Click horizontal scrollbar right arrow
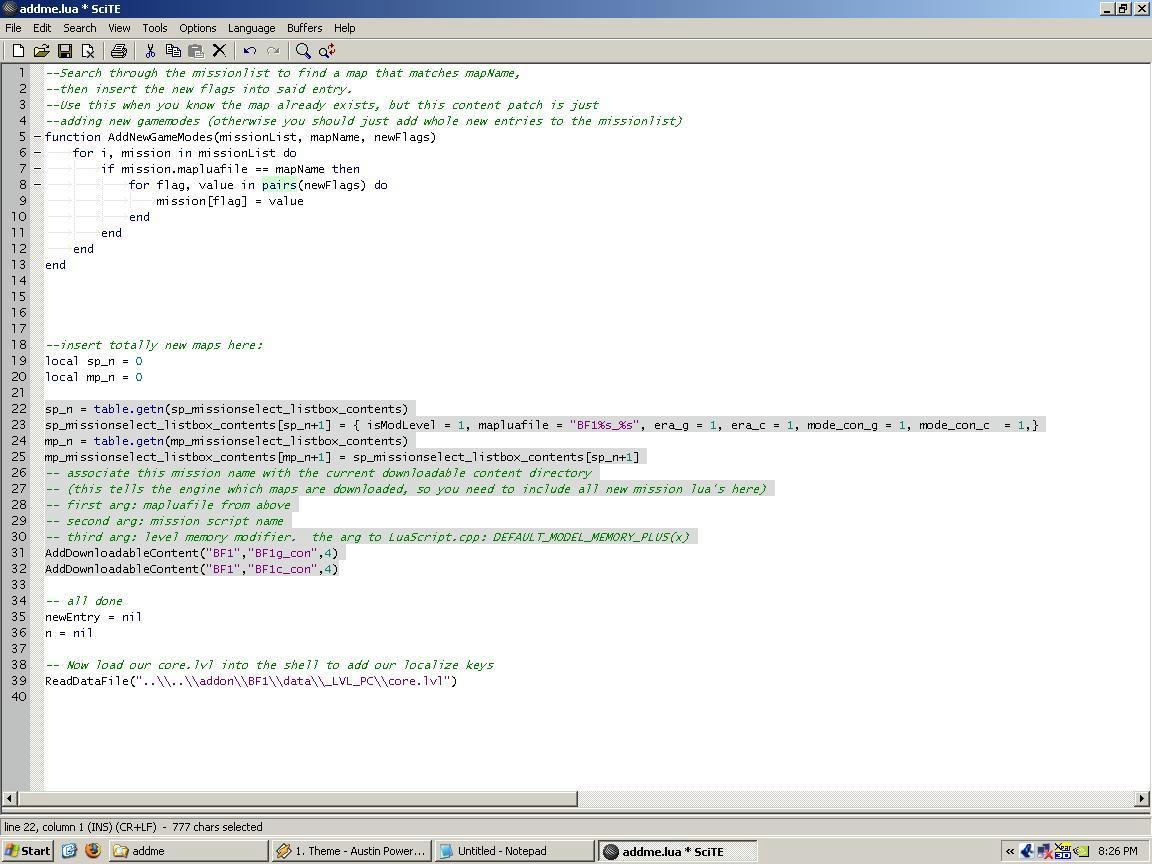Viewport: 1152px width, 864px height. [x=1142, y=798]
